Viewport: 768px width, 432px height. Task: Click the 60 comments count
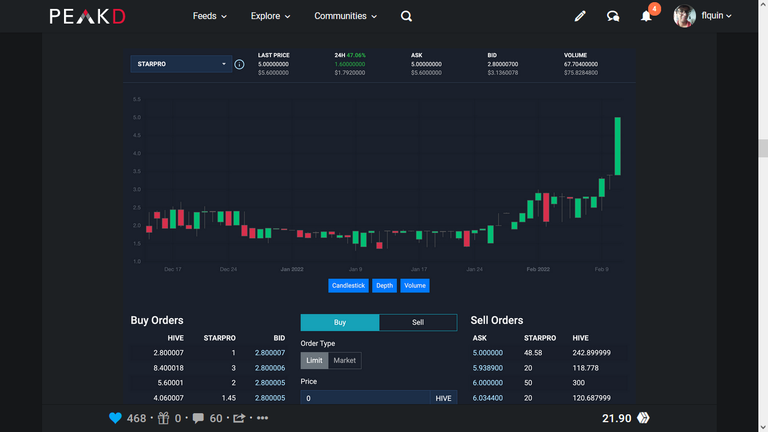click(216, 418)
